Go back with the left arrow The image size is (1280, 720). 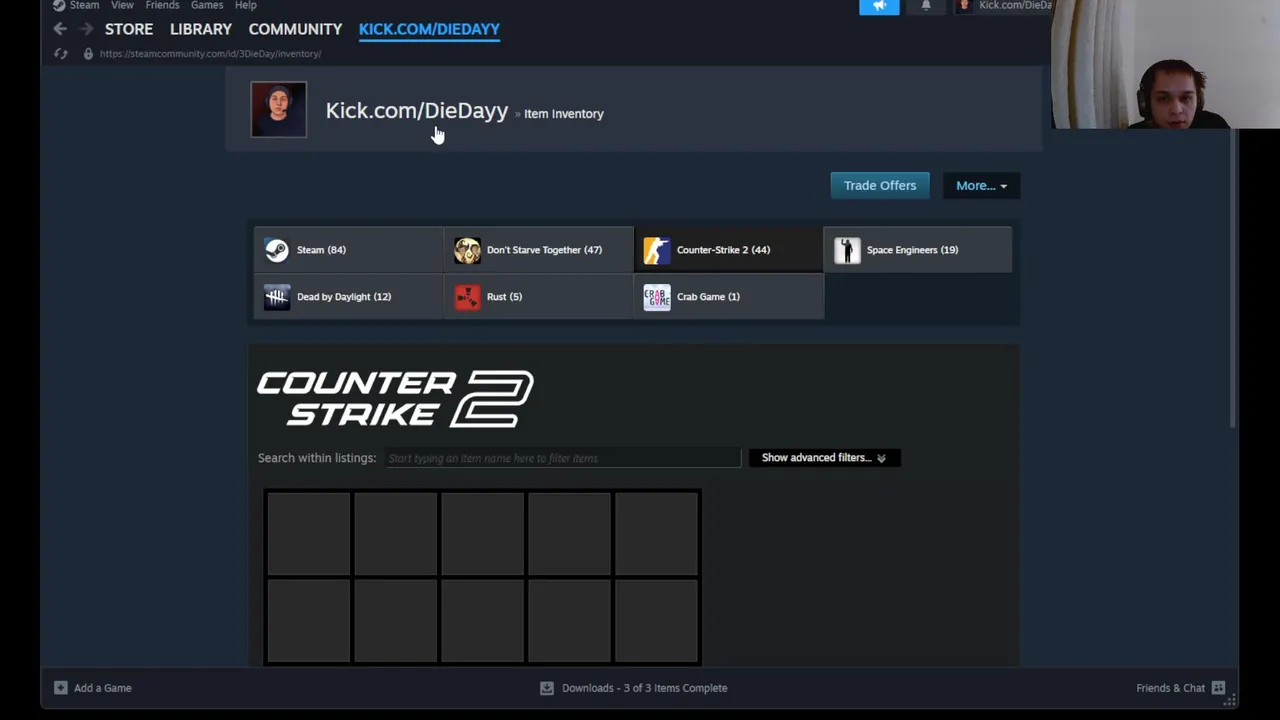[60, 29]
